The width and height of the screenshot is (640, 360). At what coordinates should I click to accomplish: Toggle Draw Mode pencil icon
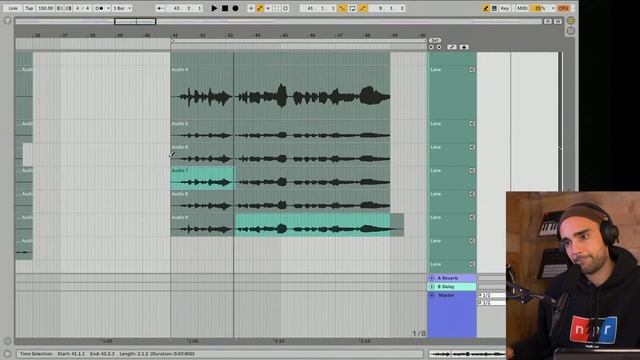[x=485, y=8]
